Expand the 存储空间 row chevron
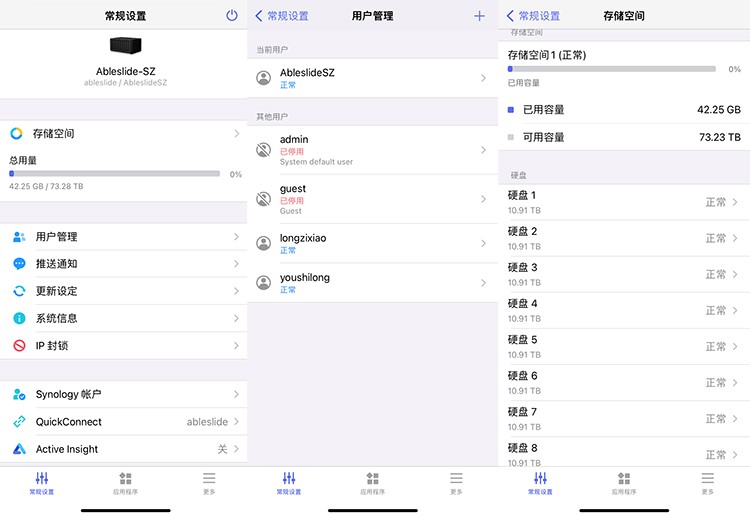750x517 pixels. tap(237, 133)
